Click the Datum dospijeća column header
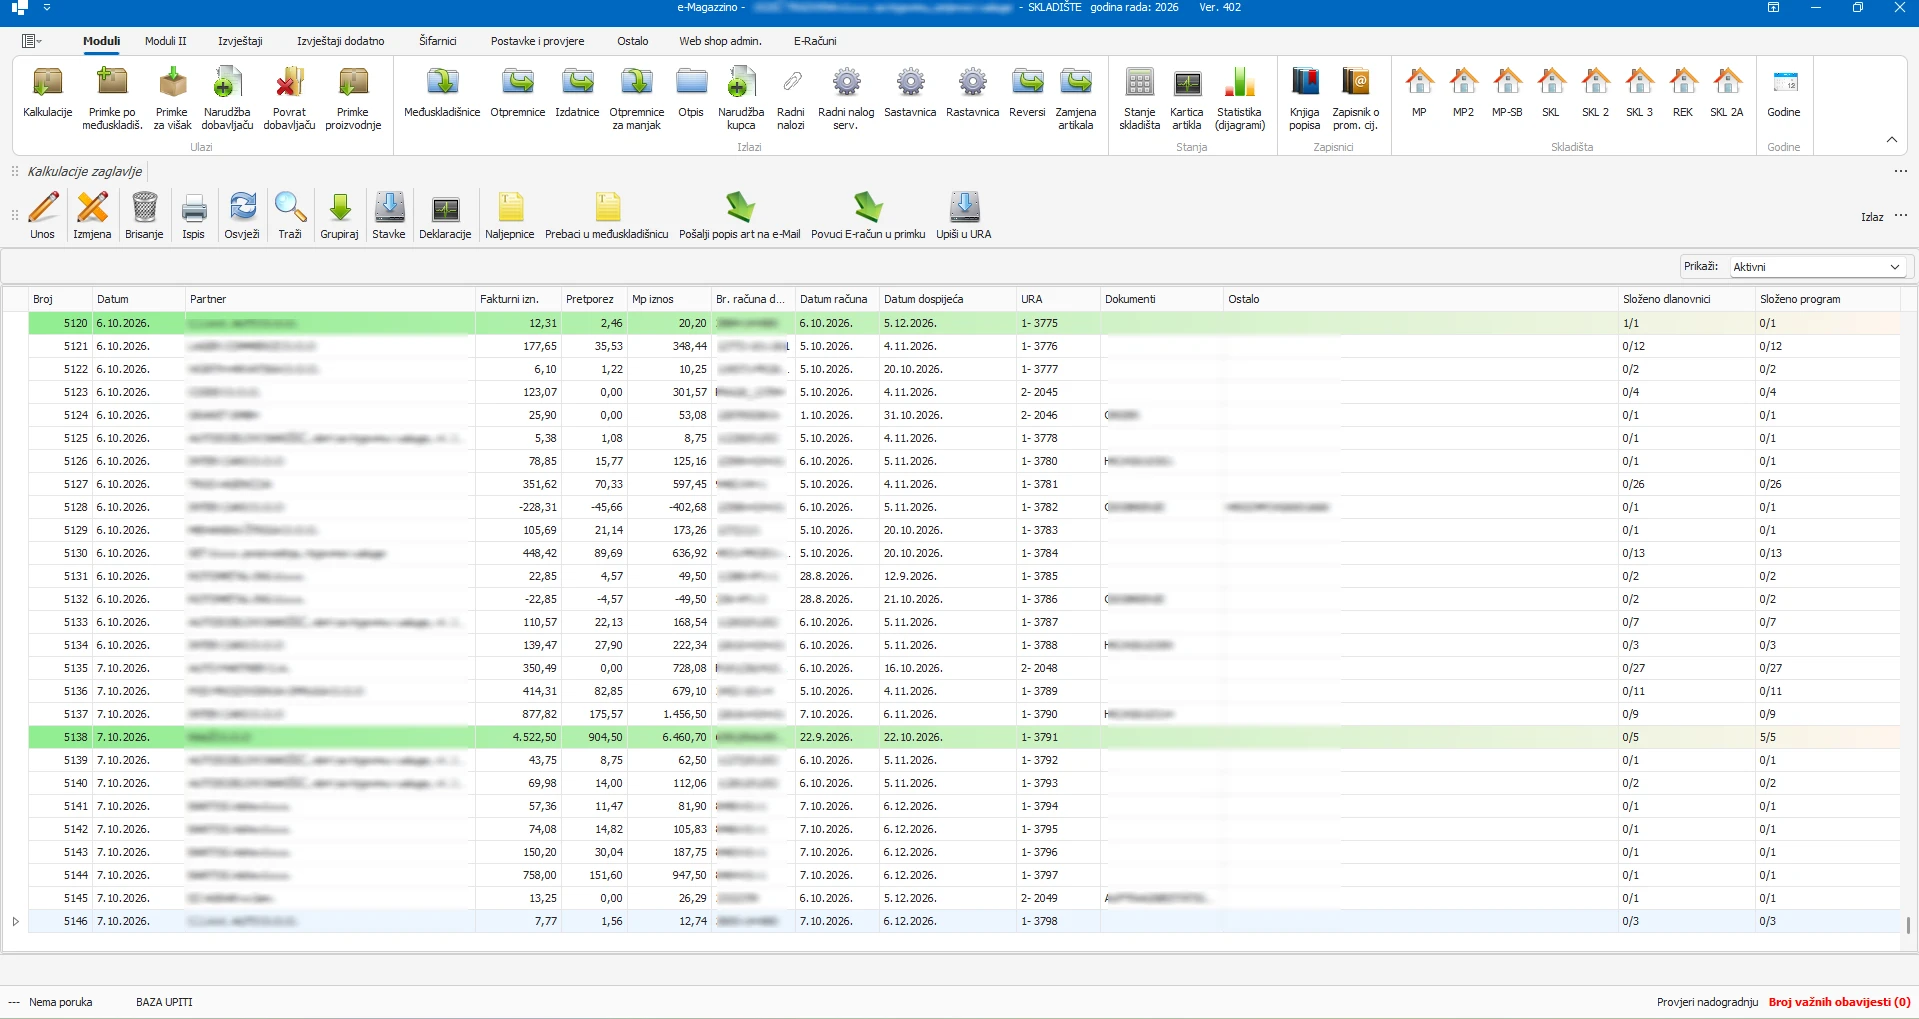Image resolution: width=1919 pixels, height=1019 pixels. 947,299
